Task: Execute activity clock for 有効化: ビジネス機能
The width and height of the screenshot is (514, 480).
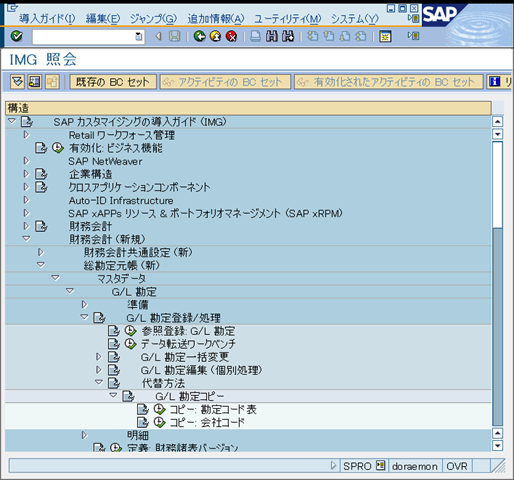Action: point(58,148)
